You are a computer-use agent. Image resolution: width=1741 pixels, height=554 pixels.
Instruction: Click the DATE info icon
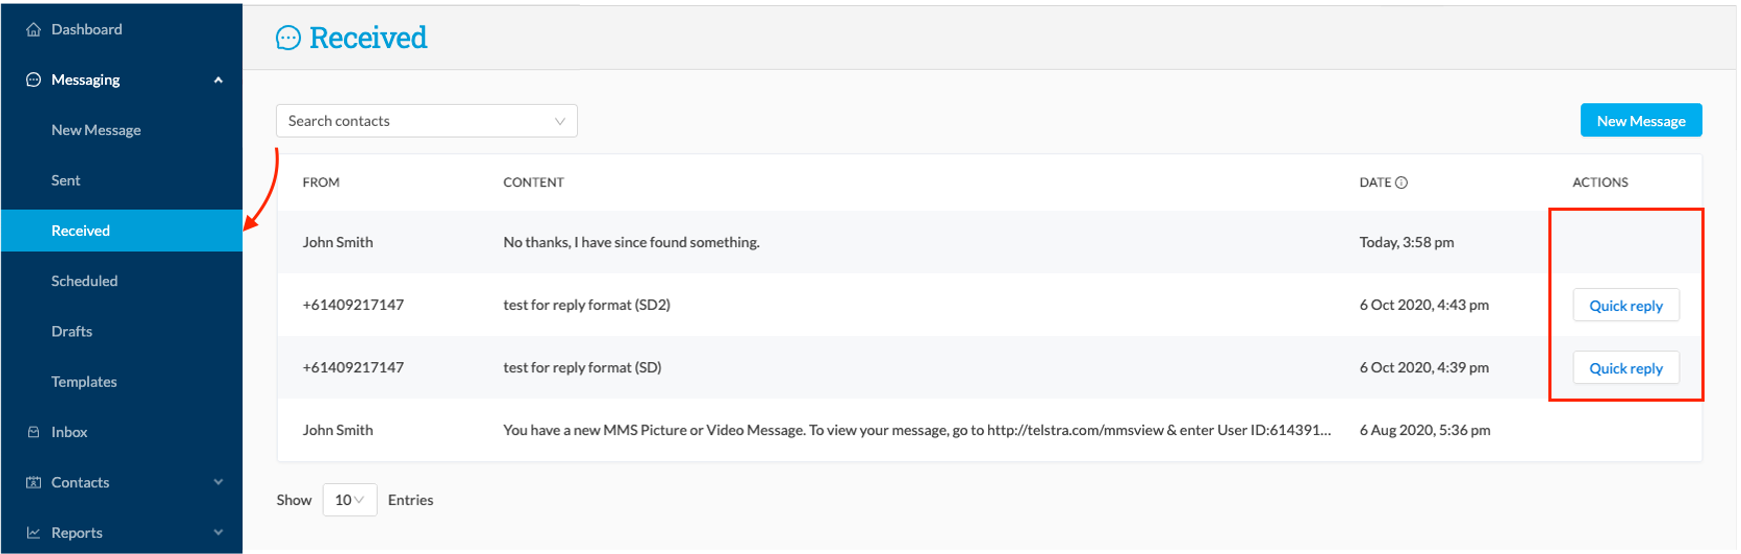click(1401, 182)
